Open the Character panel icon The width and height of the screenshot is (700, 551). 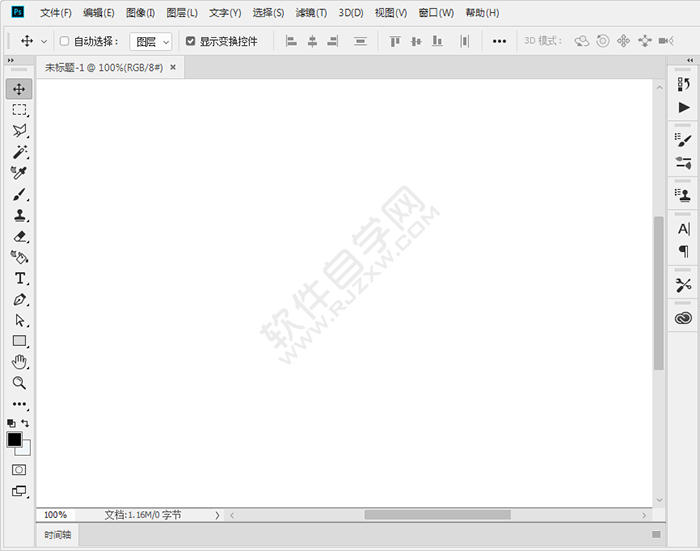tap(683, 229)
